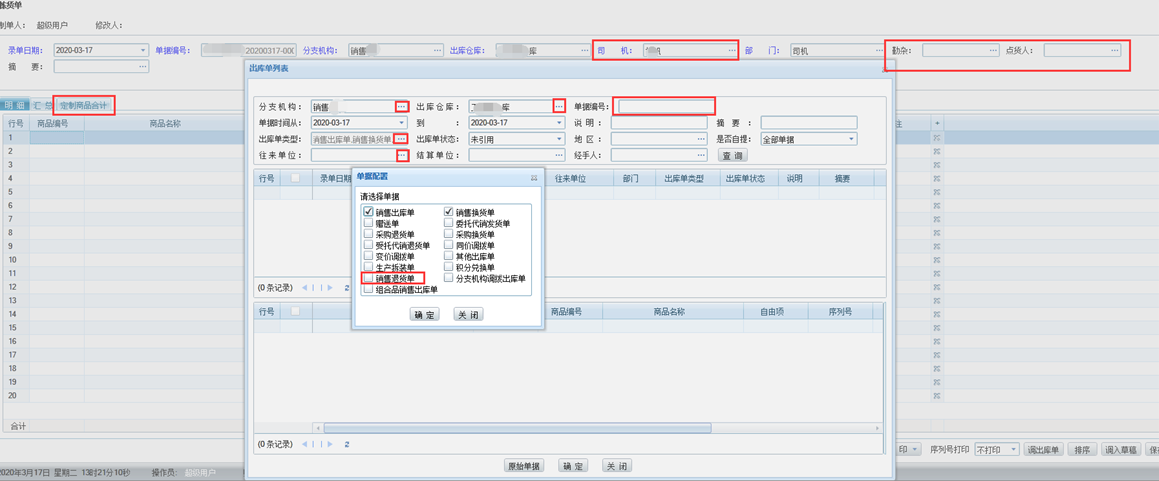Click 调出库单 button
The width and height of the screenshot is (1159, 481).
click(1043, 449)
